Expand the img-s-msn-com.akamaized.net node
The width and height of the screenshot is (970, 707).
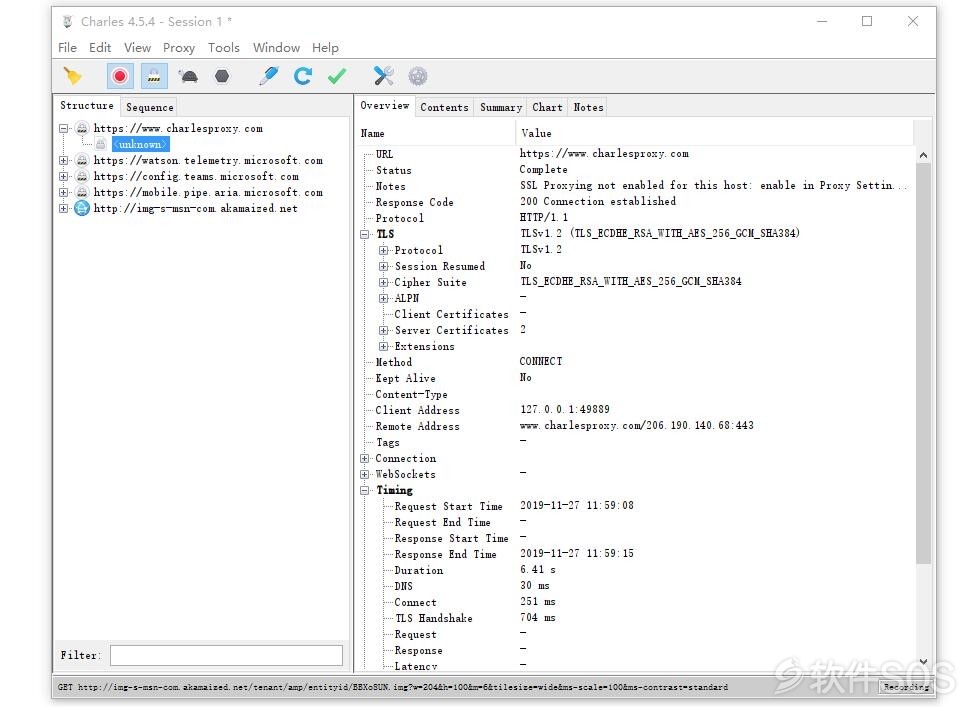click(x=63, y=208)
